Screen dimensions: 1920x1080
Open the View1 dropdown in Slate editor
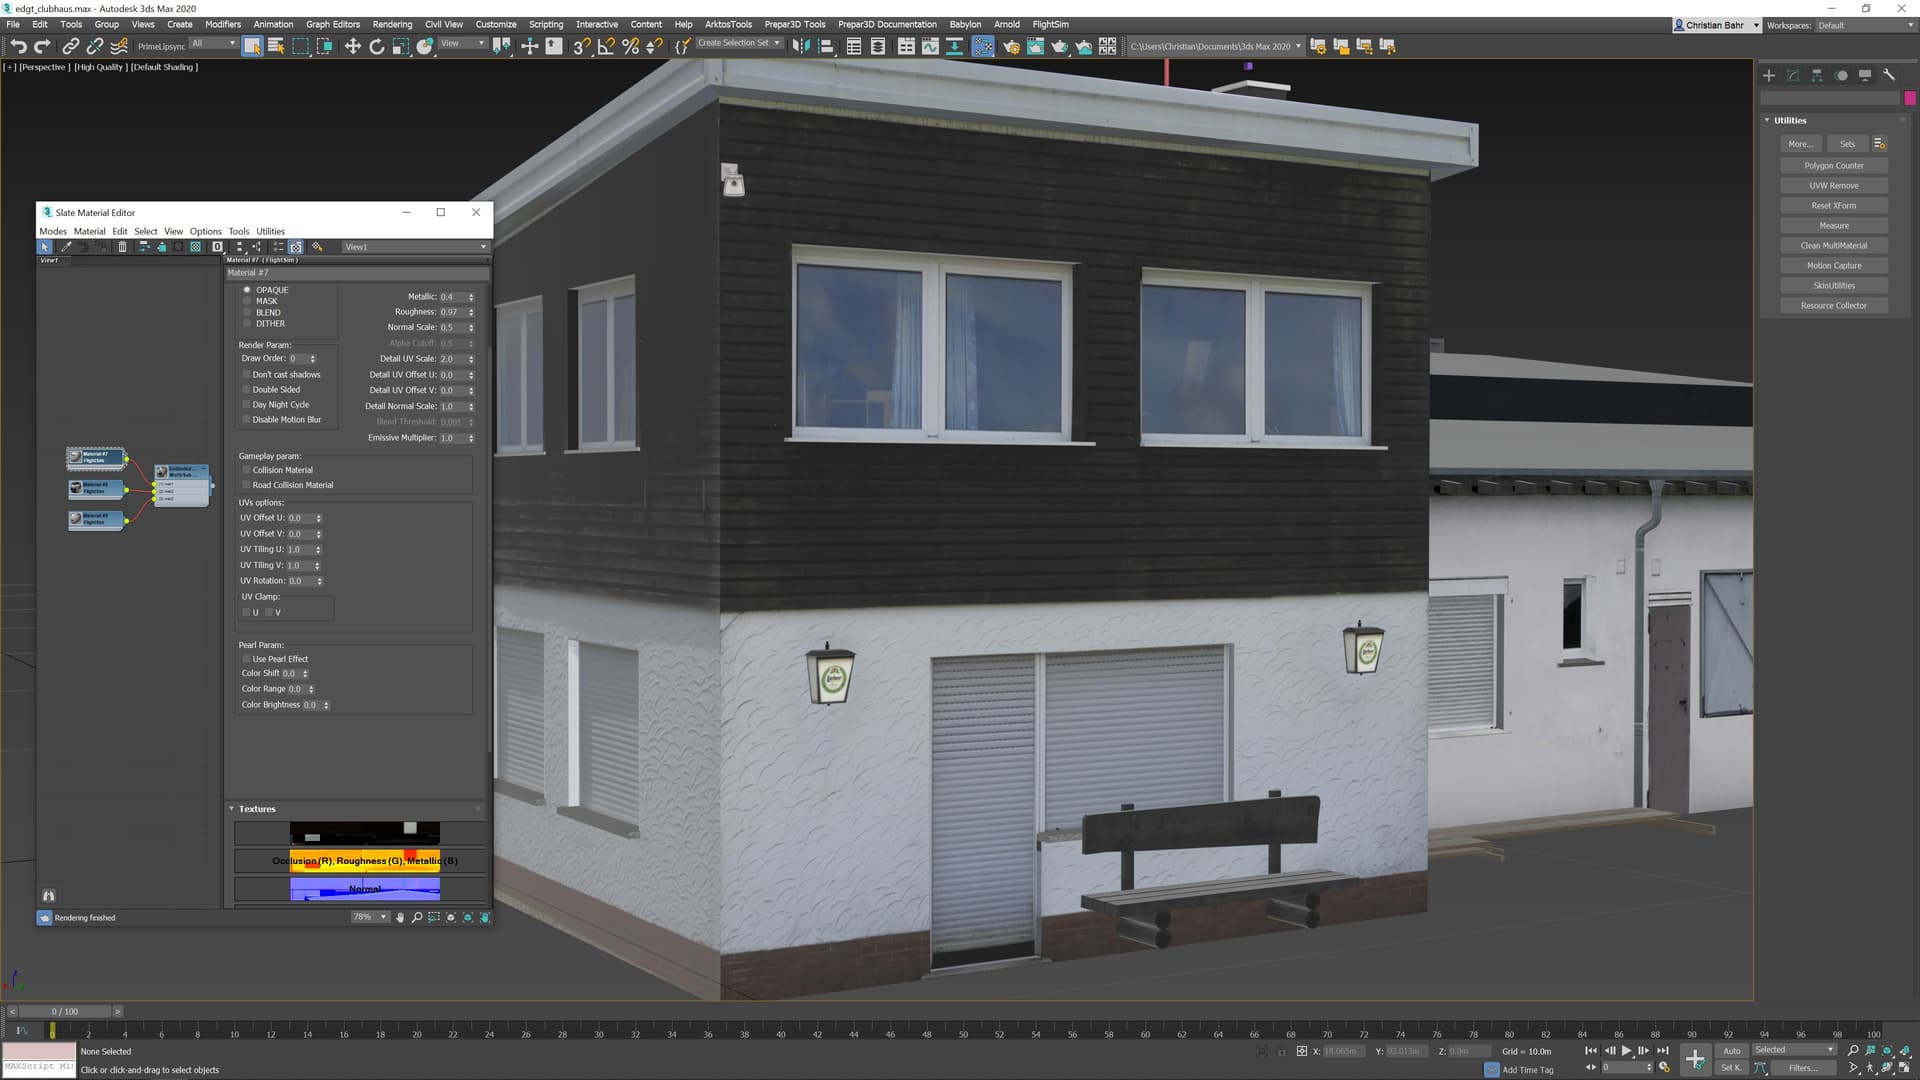[x=415, y=247]
